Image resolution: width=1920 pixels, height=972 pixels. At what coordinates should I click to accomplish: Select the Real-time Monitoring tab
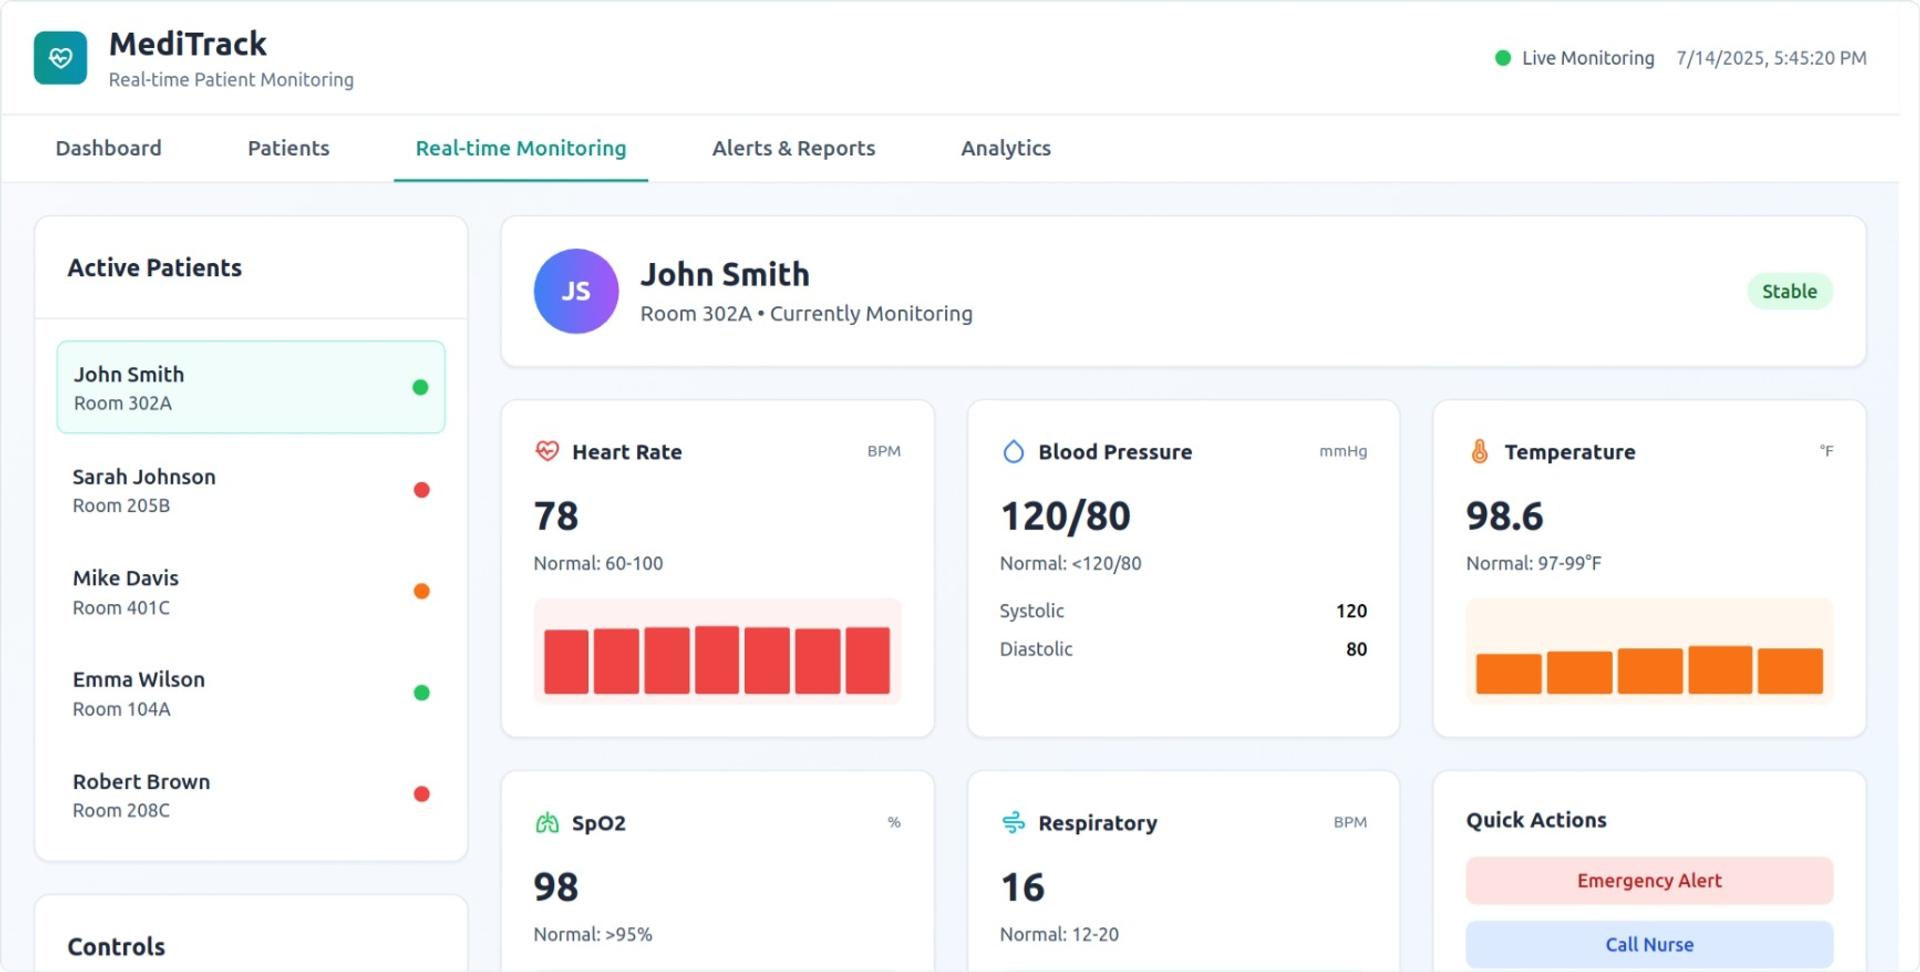click(521, 148)
